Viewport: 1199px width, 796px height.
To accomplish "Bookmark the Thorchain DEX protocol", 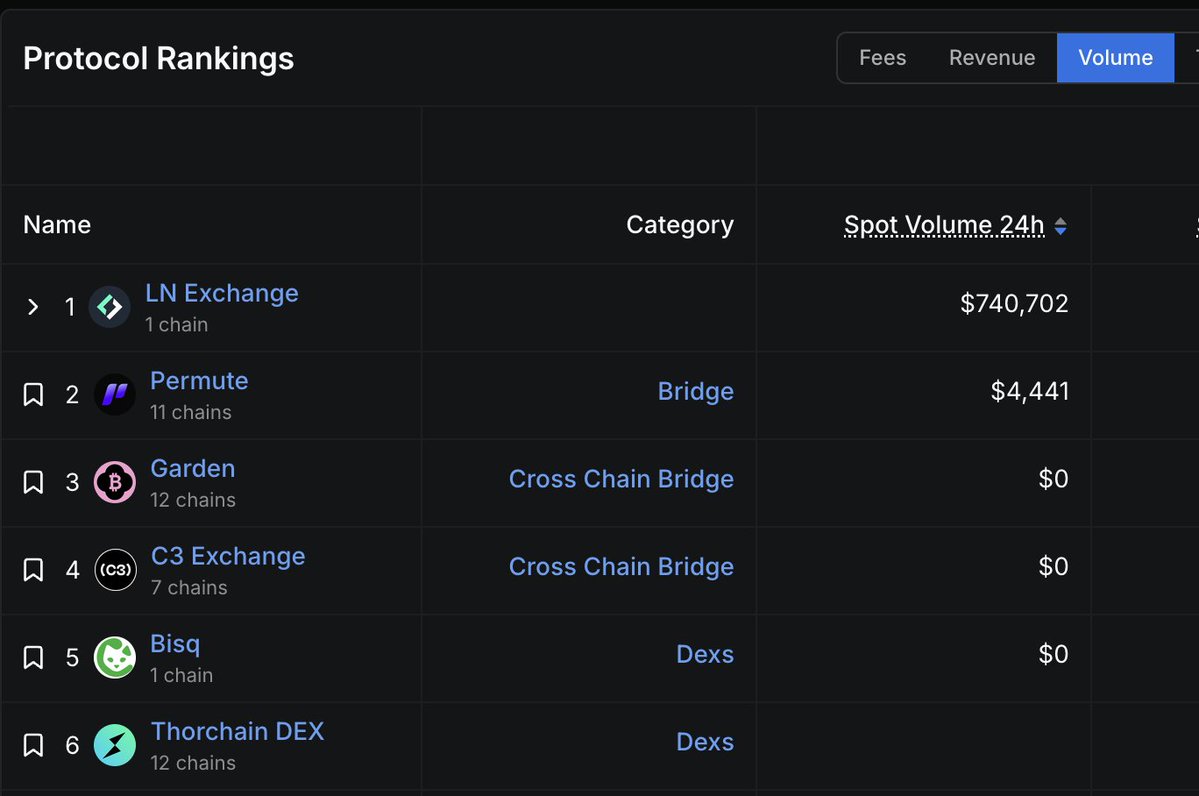I will coord(33,745).
